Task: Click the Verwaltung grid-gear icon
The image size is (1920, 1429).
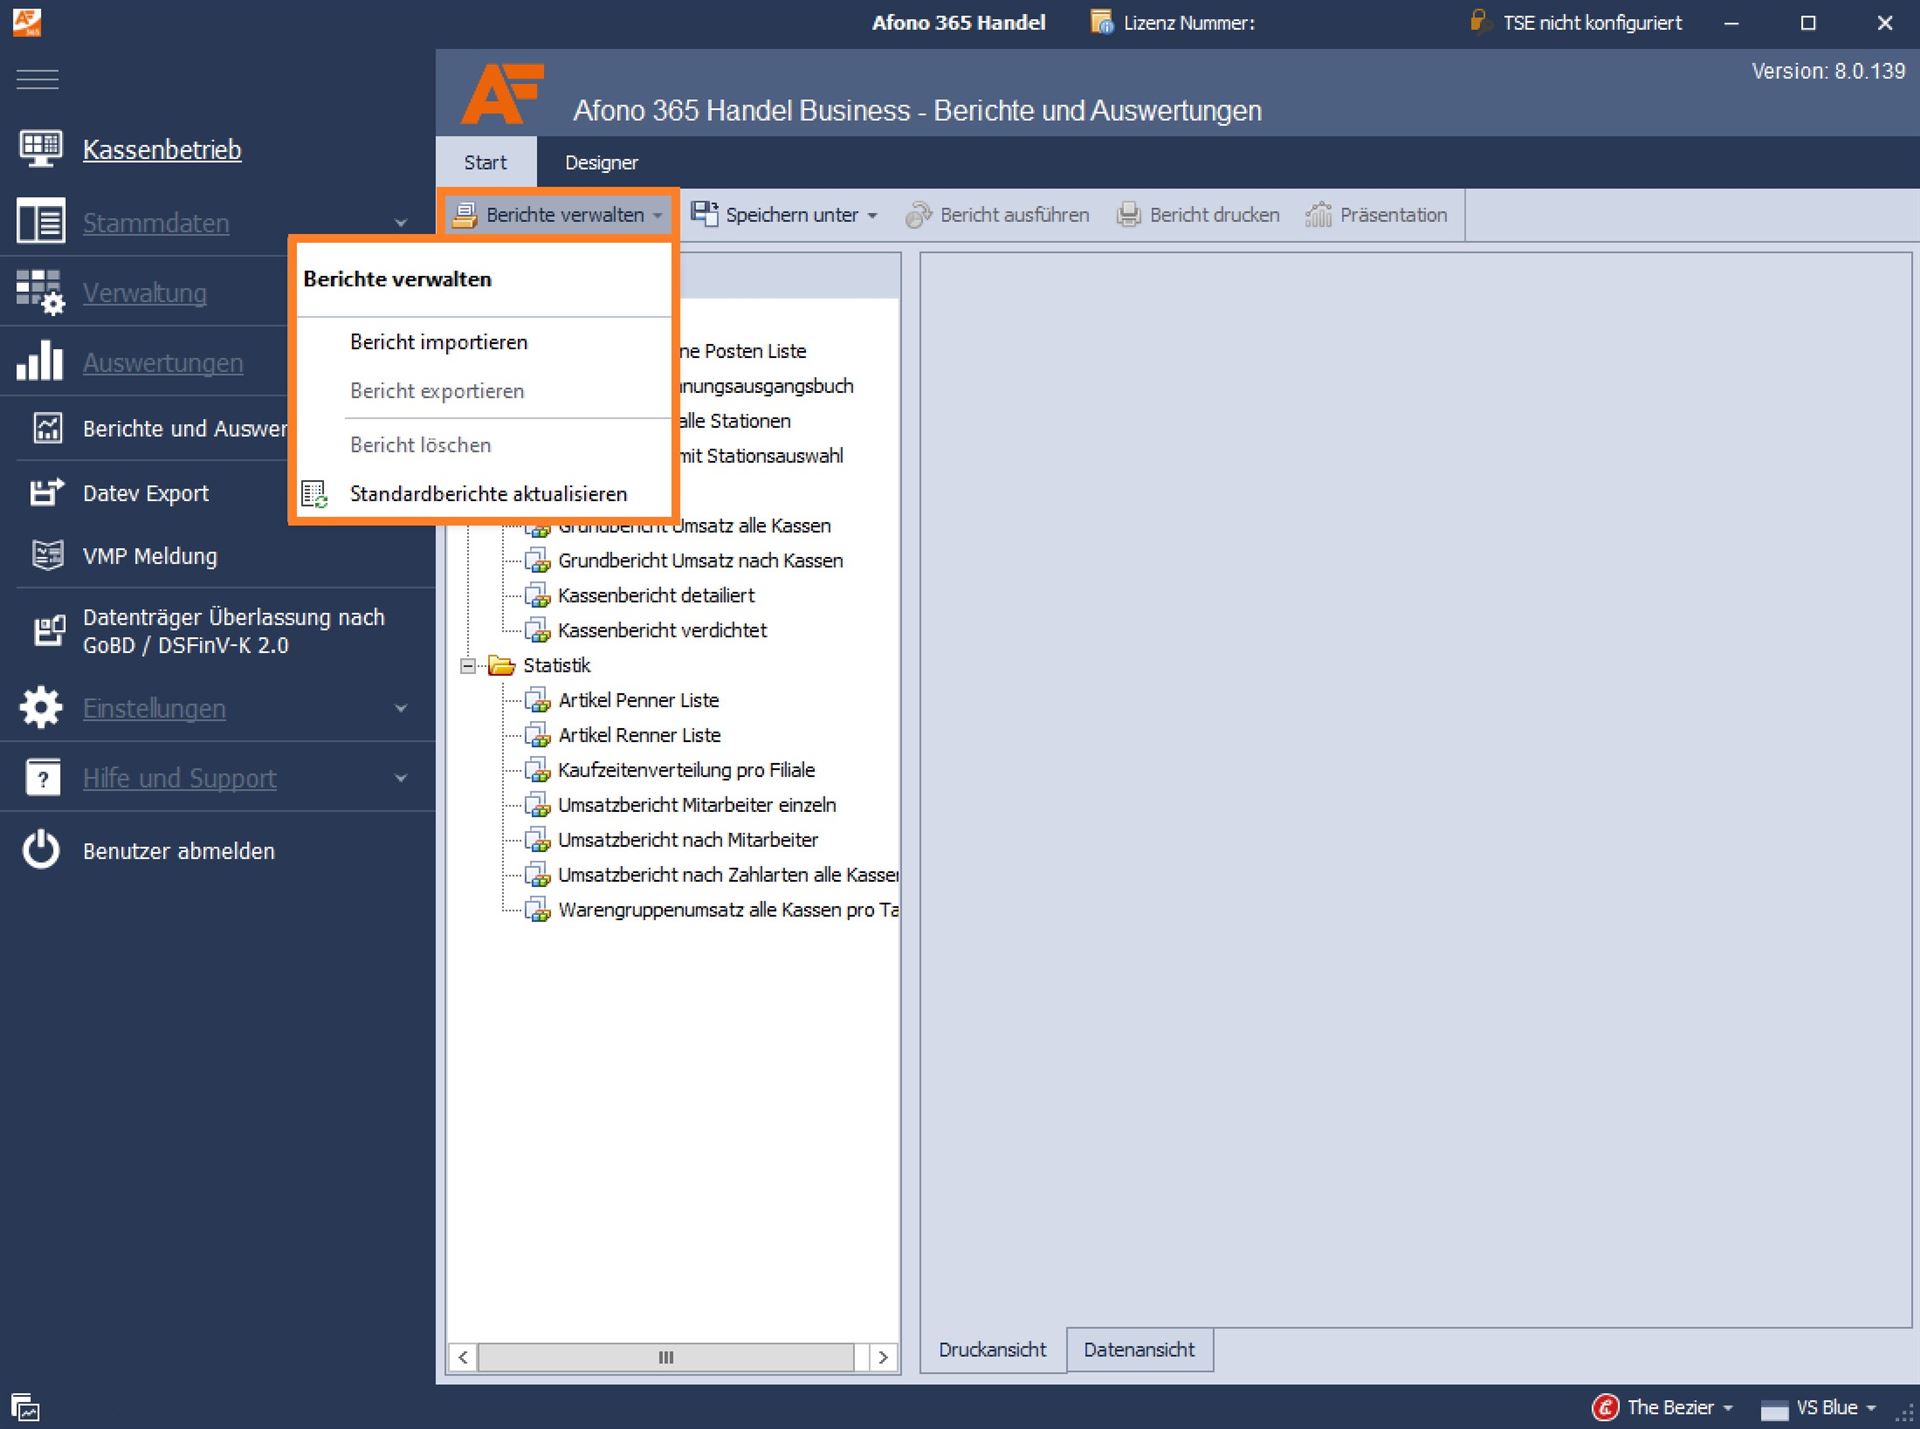Action: pos(41,292)
